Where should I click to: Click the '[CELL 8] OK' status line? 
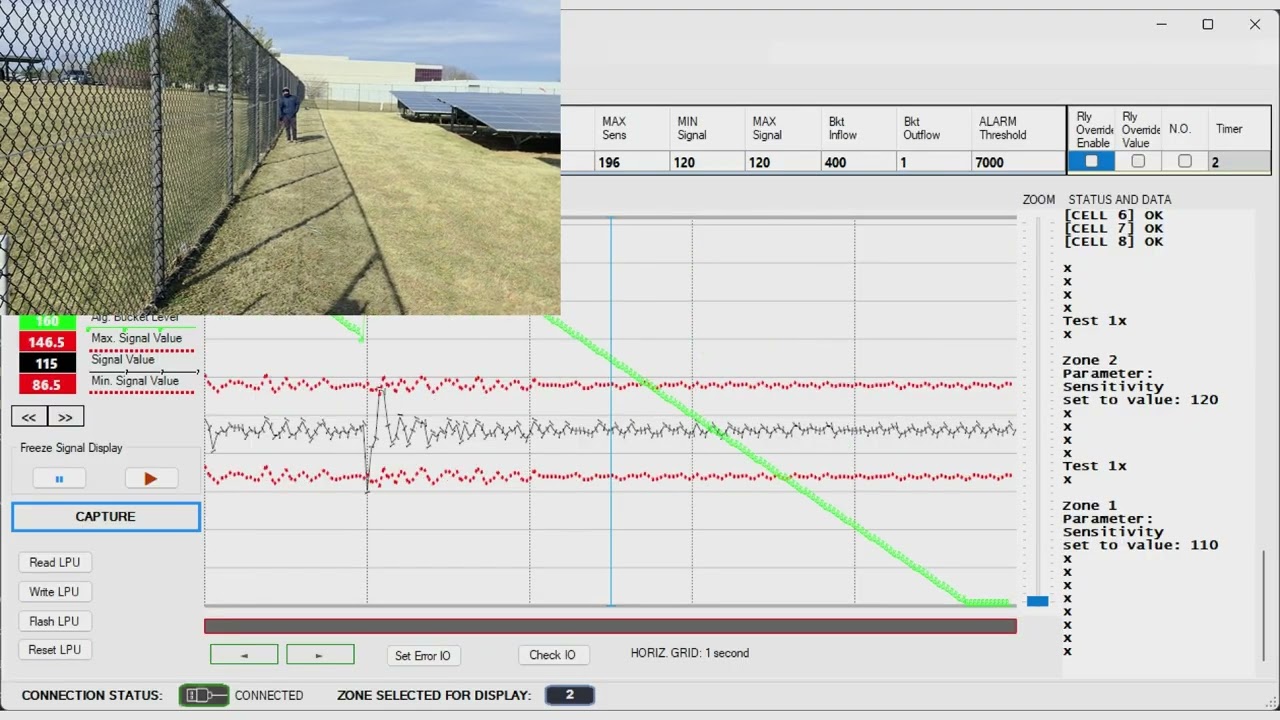[x=1113, y=241]
